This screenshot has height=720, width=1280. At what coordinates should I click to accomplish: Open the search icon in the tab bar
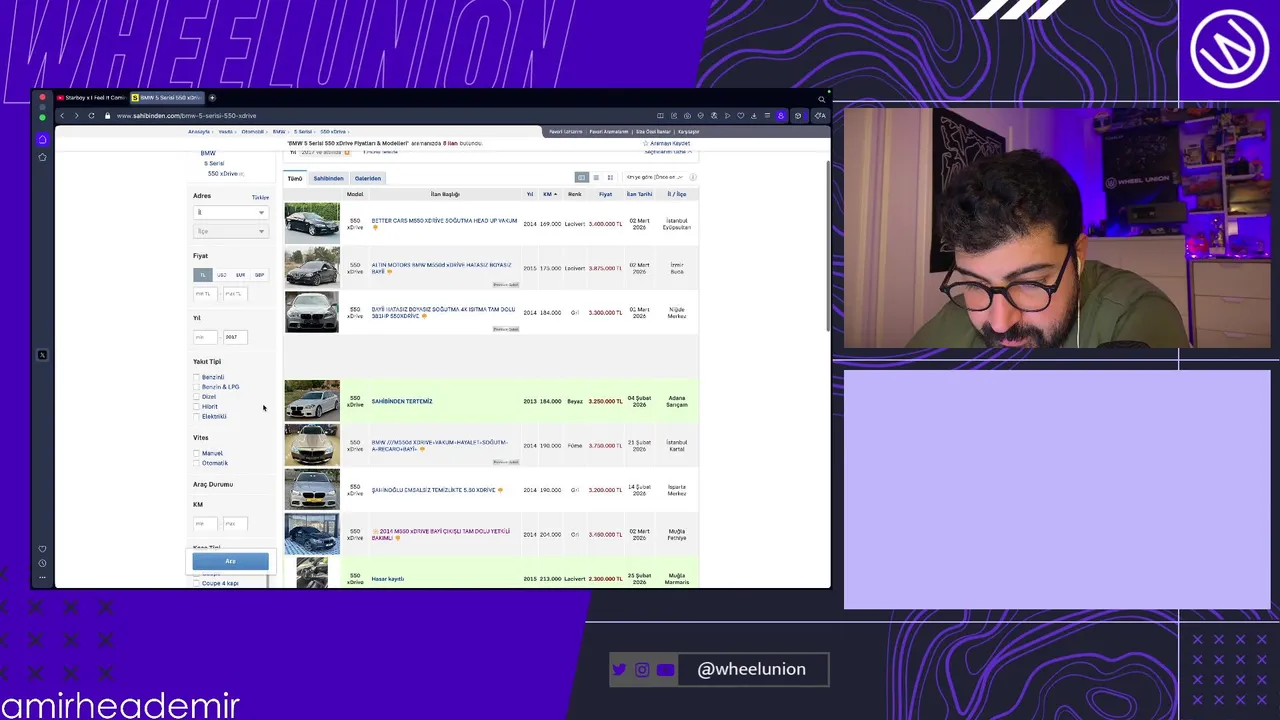click(x=821, y=99)
